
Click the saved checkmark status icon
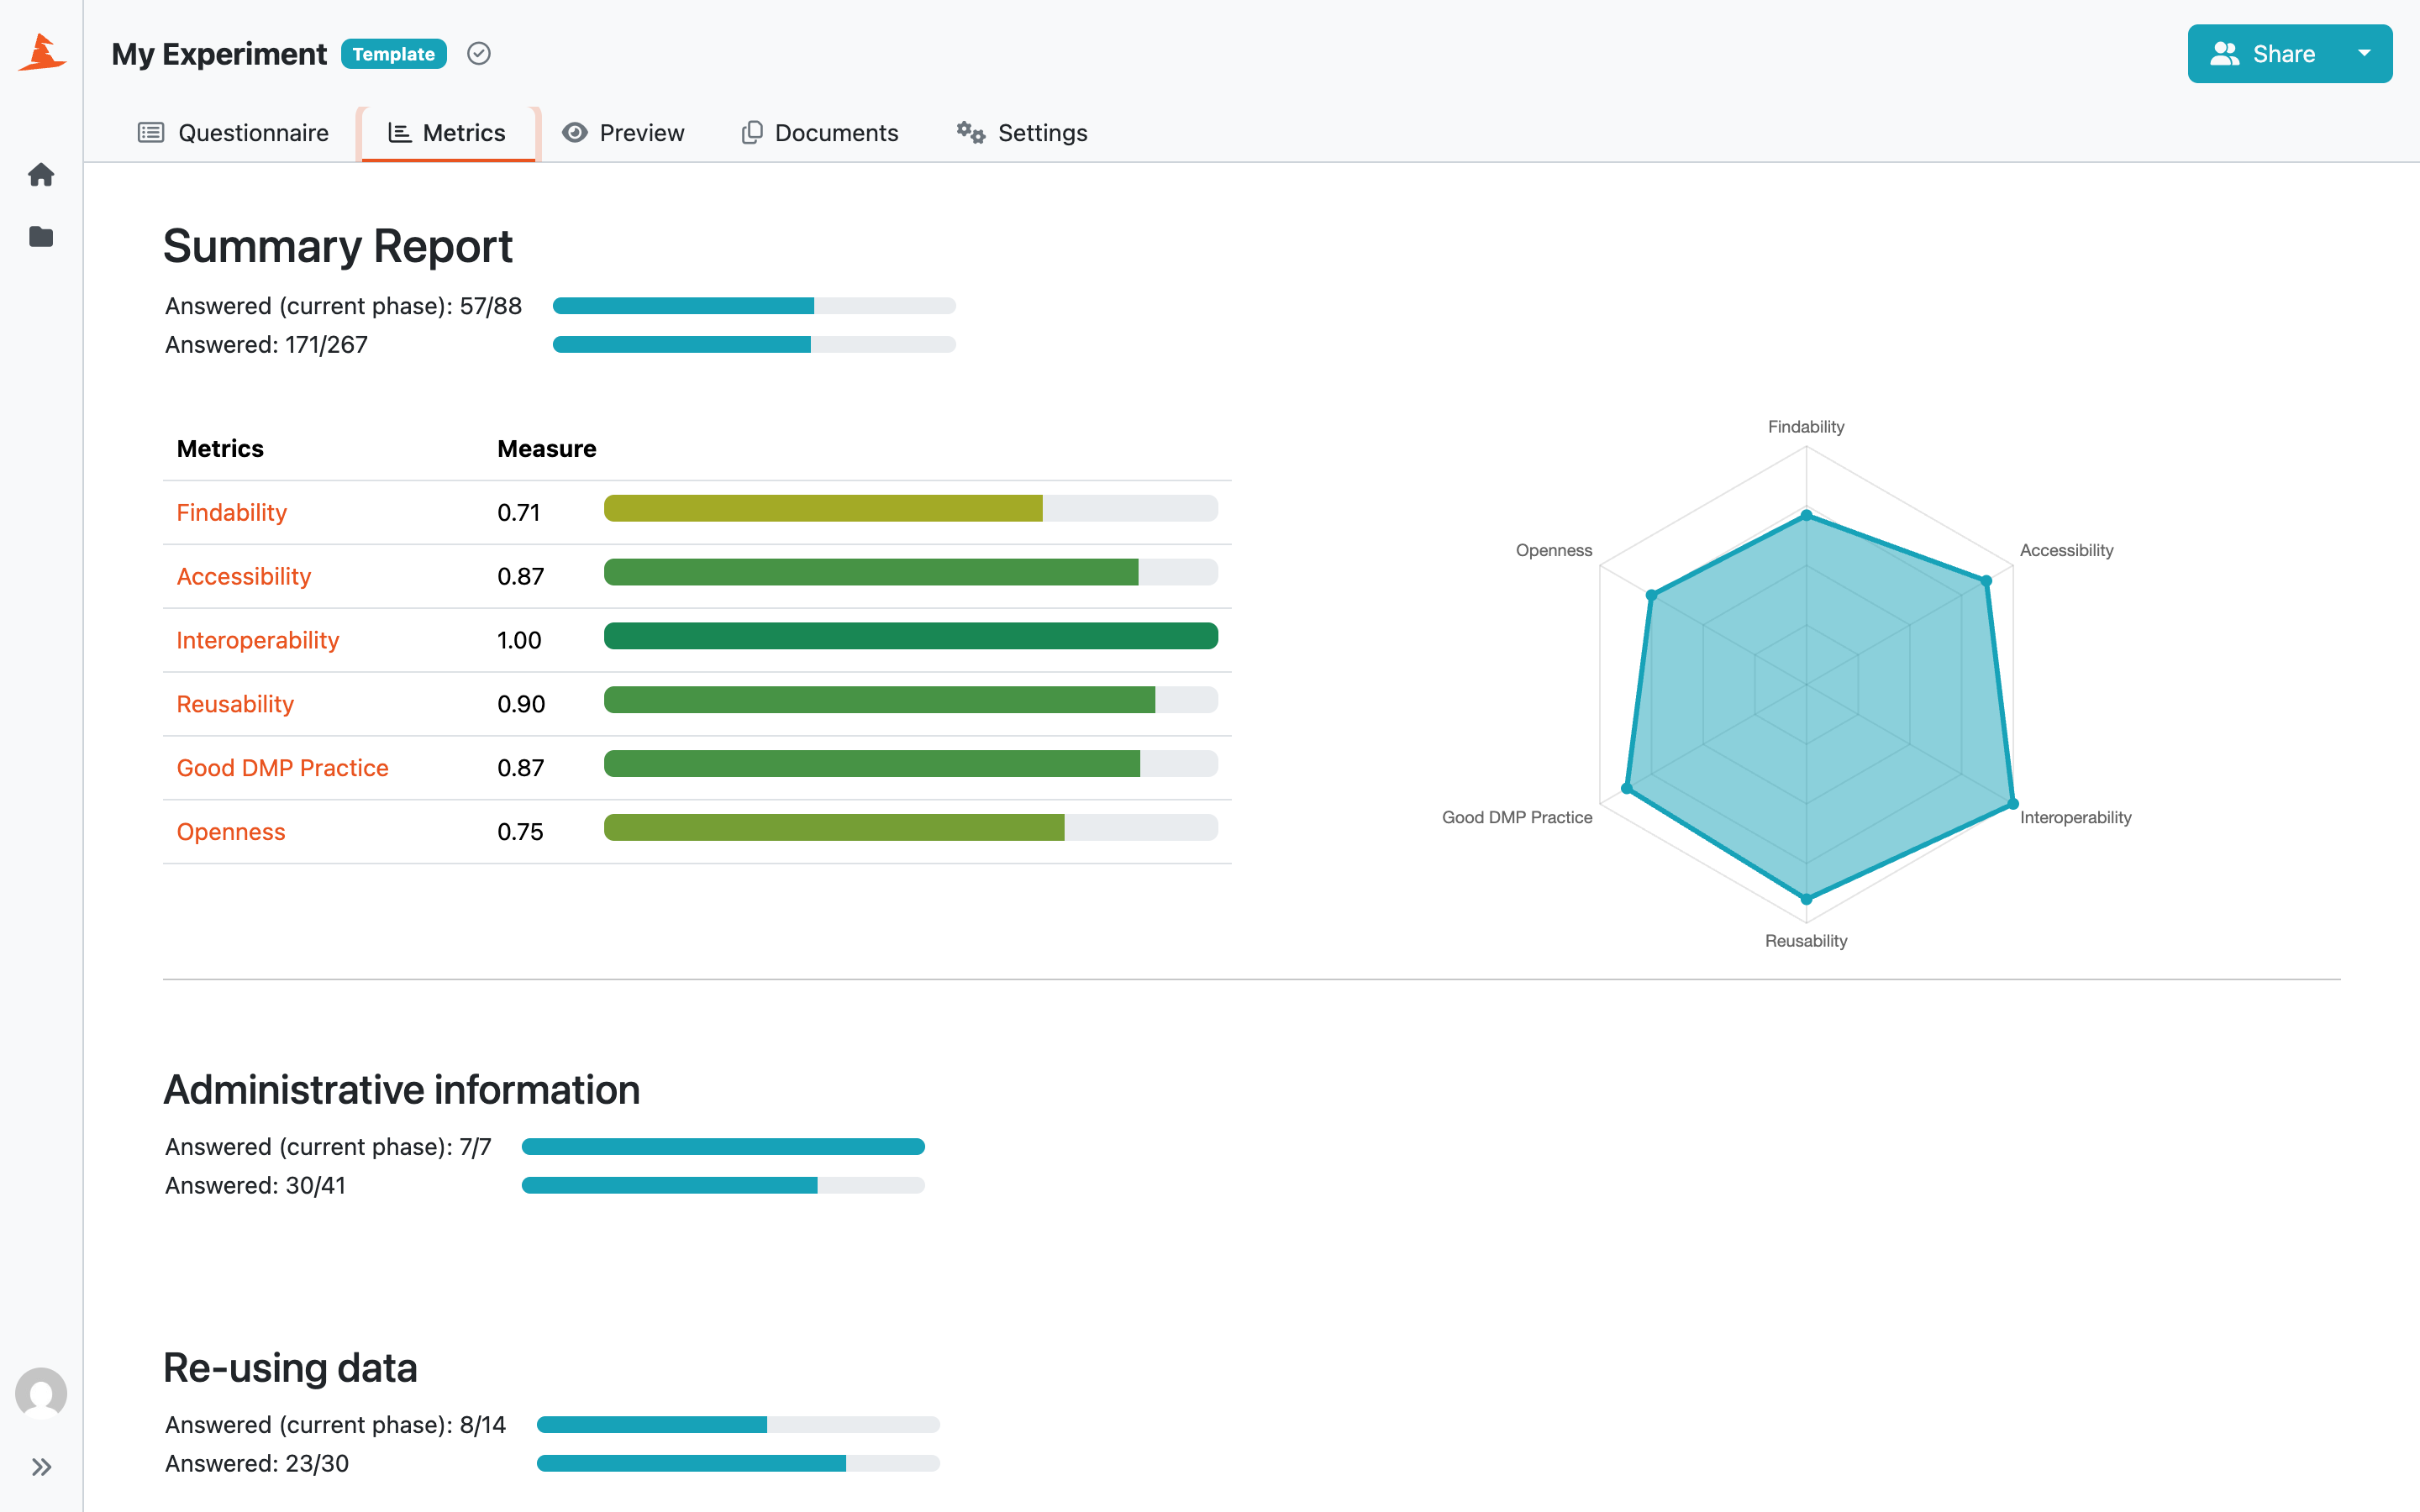[x=479, y=54]
